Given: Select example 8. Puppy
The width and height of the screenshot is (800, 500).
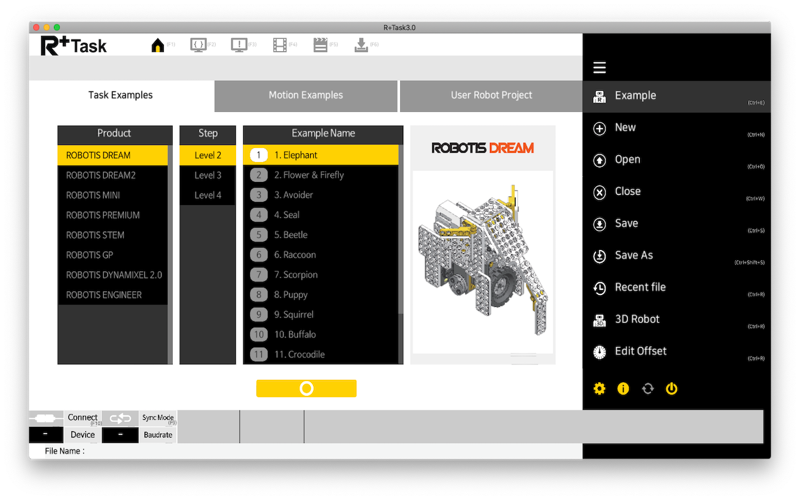Looking at the screenshot, I should point(321,294).
